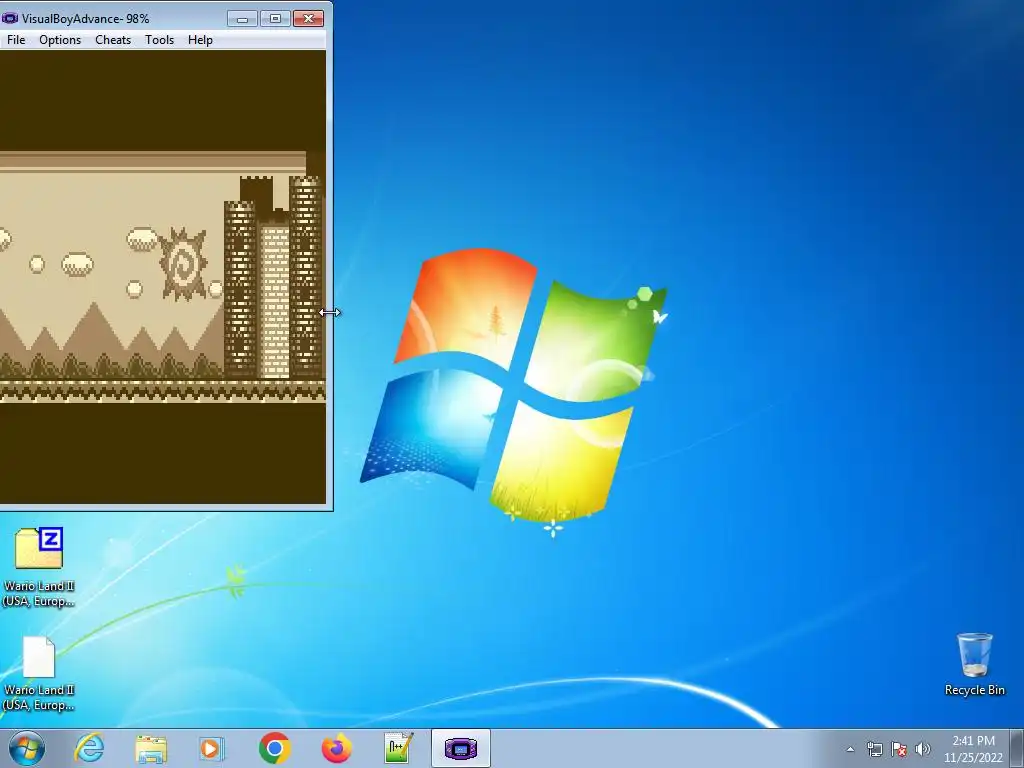The image size is (1024, 768).
Task: Open the Windows Start menu
Action: (x=27, y=748)
